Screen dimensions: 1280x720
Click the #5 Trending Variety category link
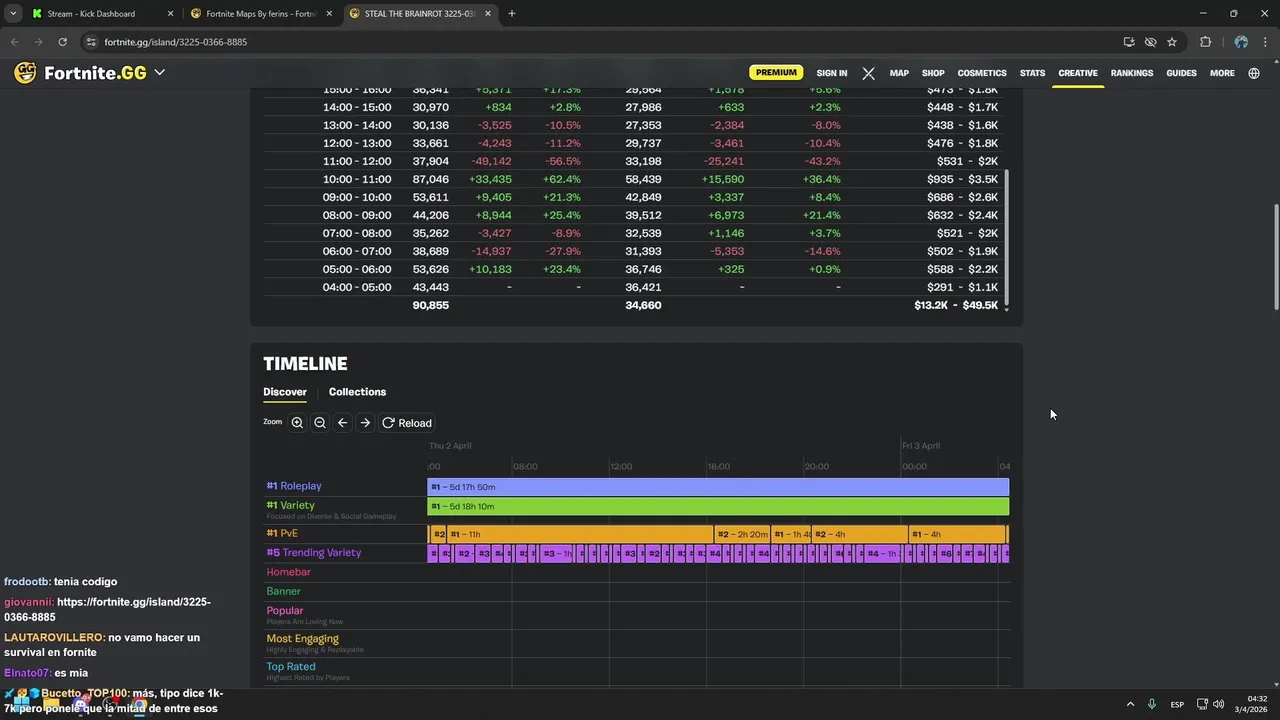coord(313,553)
